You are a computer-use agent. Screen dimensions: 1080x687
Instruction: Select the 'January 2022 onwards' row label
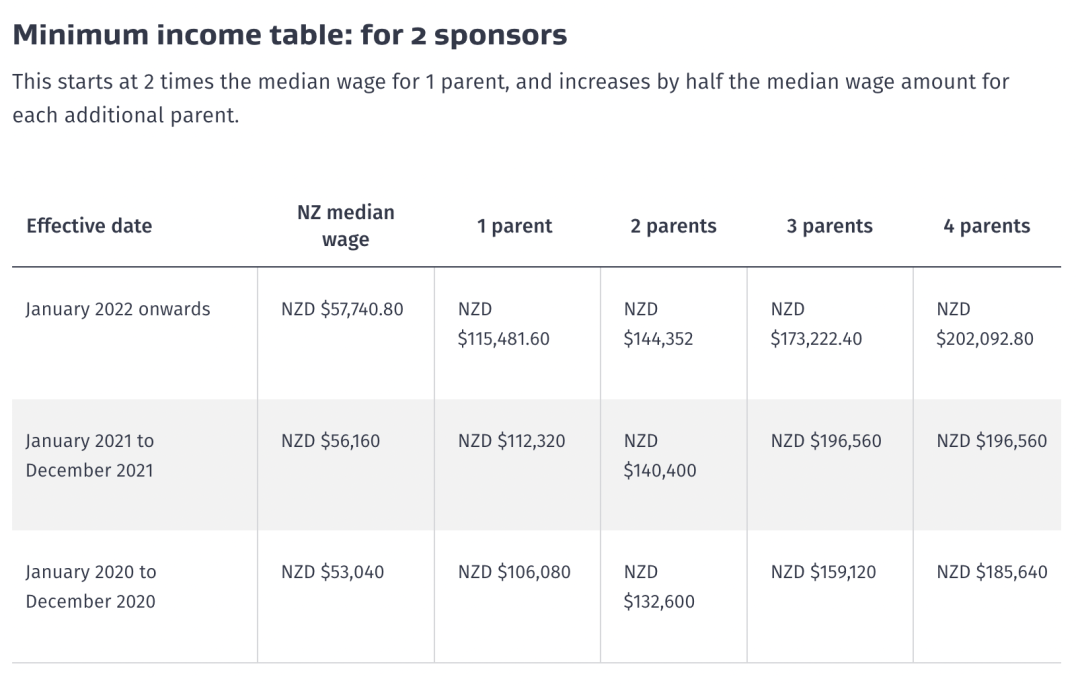pyautogui.click(x=118, y=309)
